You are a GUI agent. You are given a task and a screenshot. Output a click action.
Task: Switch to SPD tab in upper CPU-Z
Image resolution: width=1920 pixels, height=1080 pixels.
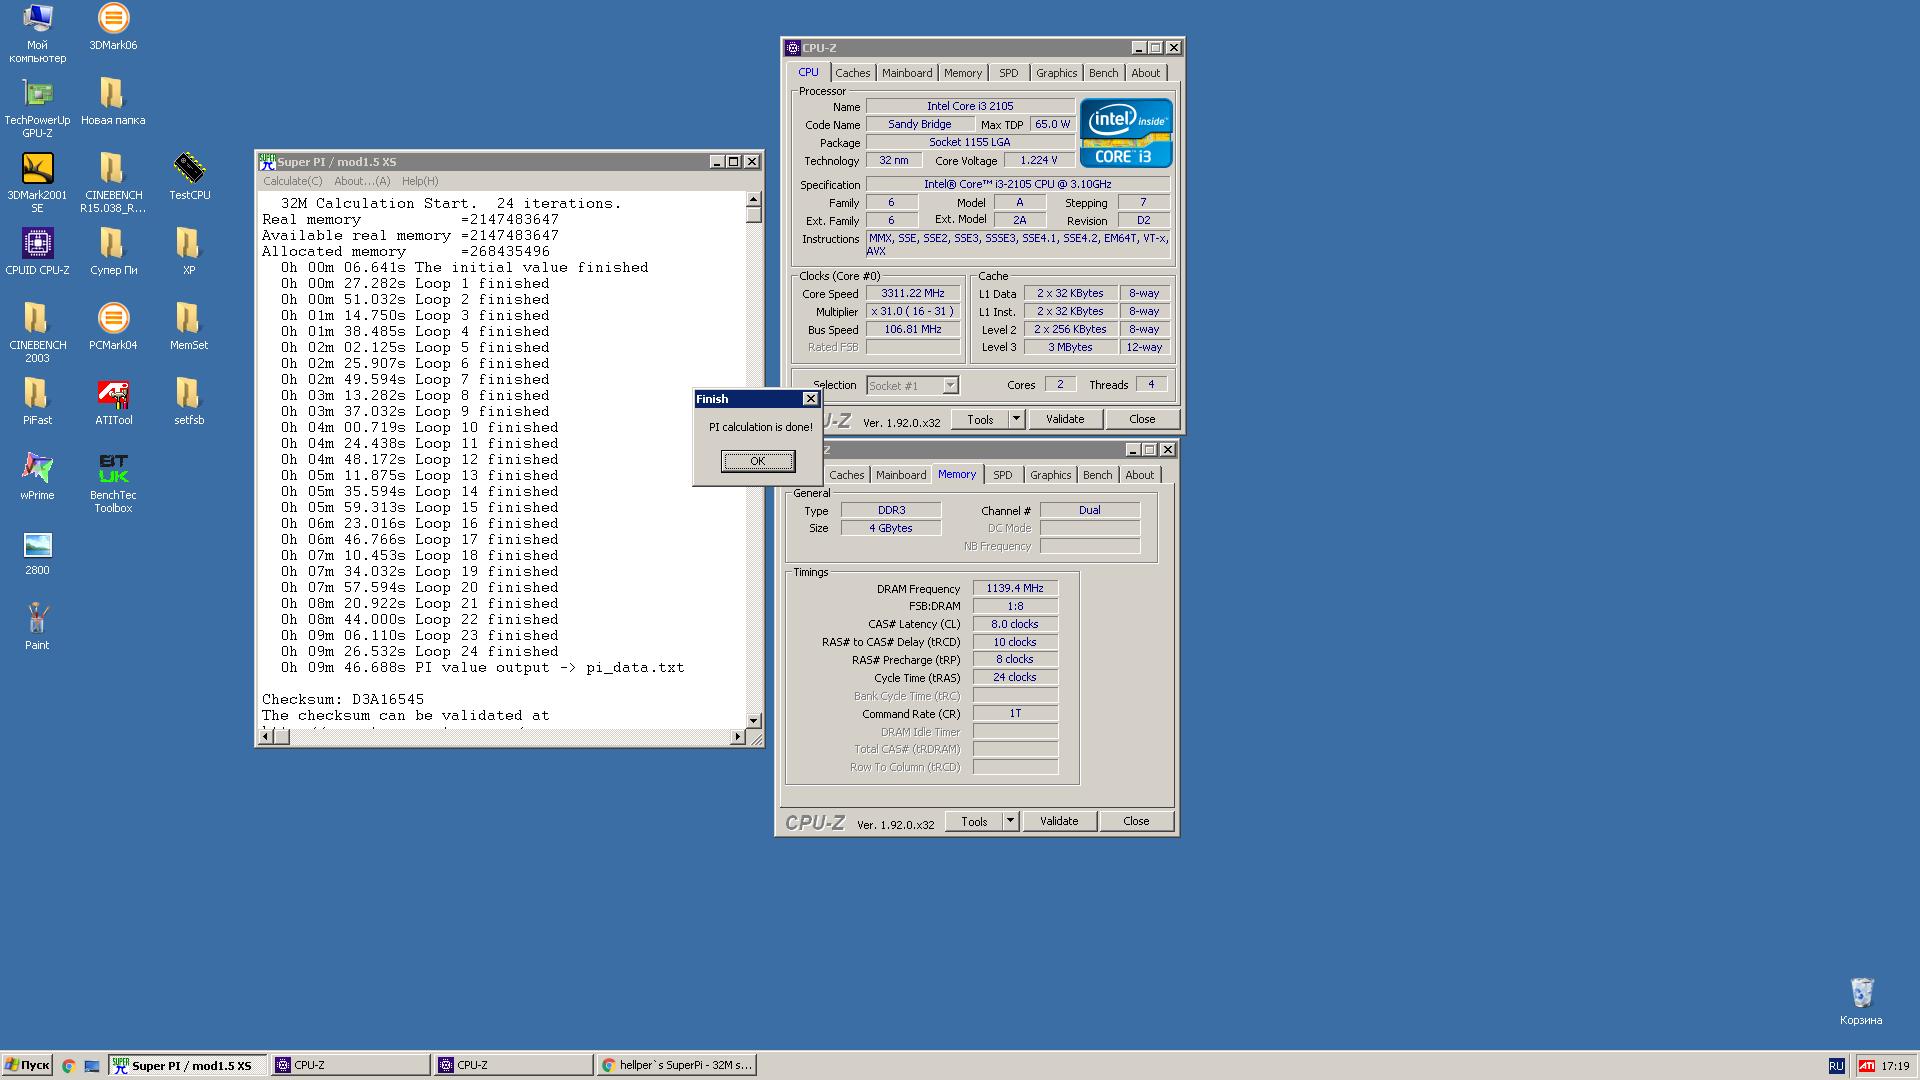pyautogui.click(x=1009, y=73)
